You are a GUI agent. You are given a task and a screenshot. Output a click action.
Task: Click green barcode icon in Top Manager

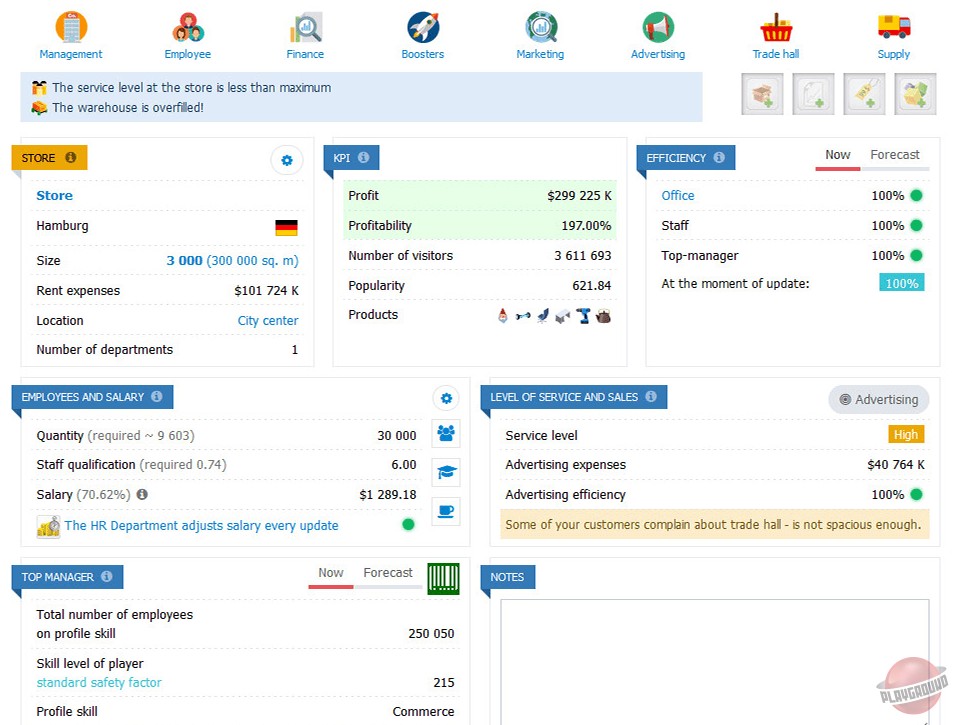(x=443, y=578)
